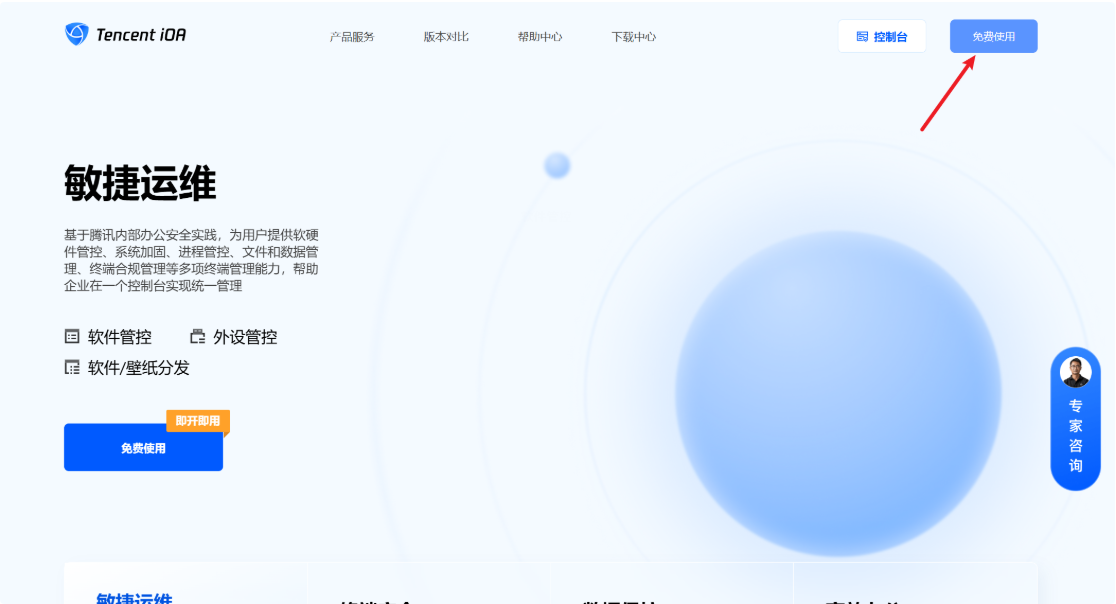Click the 软件管控 list icon
Screen dimensions: 1116x604
(71, 336)
